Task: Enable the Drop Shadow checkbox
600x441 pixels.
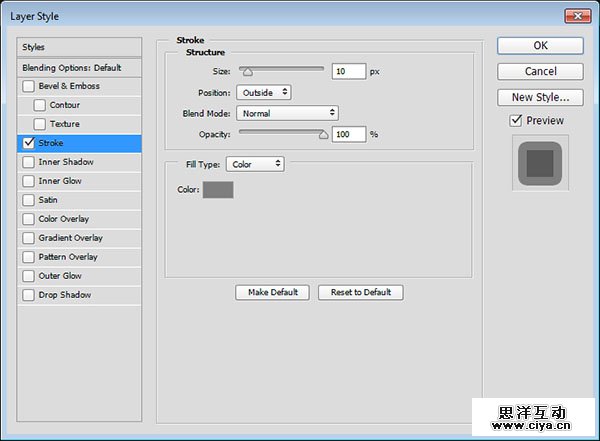Action: [28, 295]
